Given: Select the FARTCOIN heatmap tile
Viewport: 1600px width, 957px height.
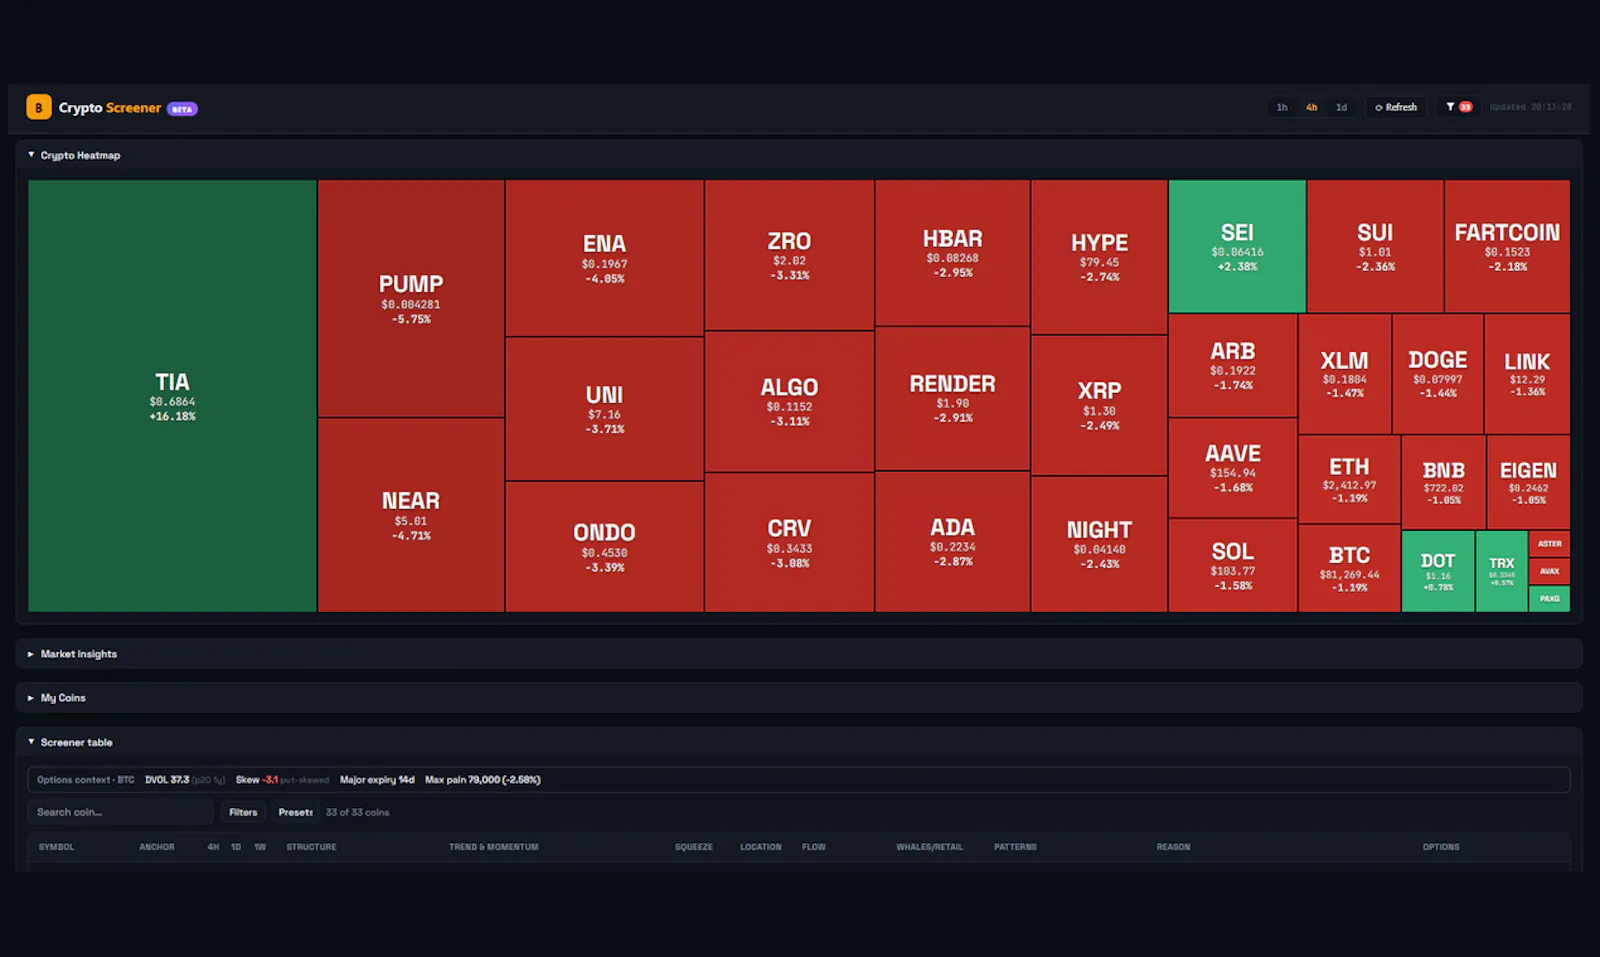Looking at the screenshot, I should [x=1507, y=246].
